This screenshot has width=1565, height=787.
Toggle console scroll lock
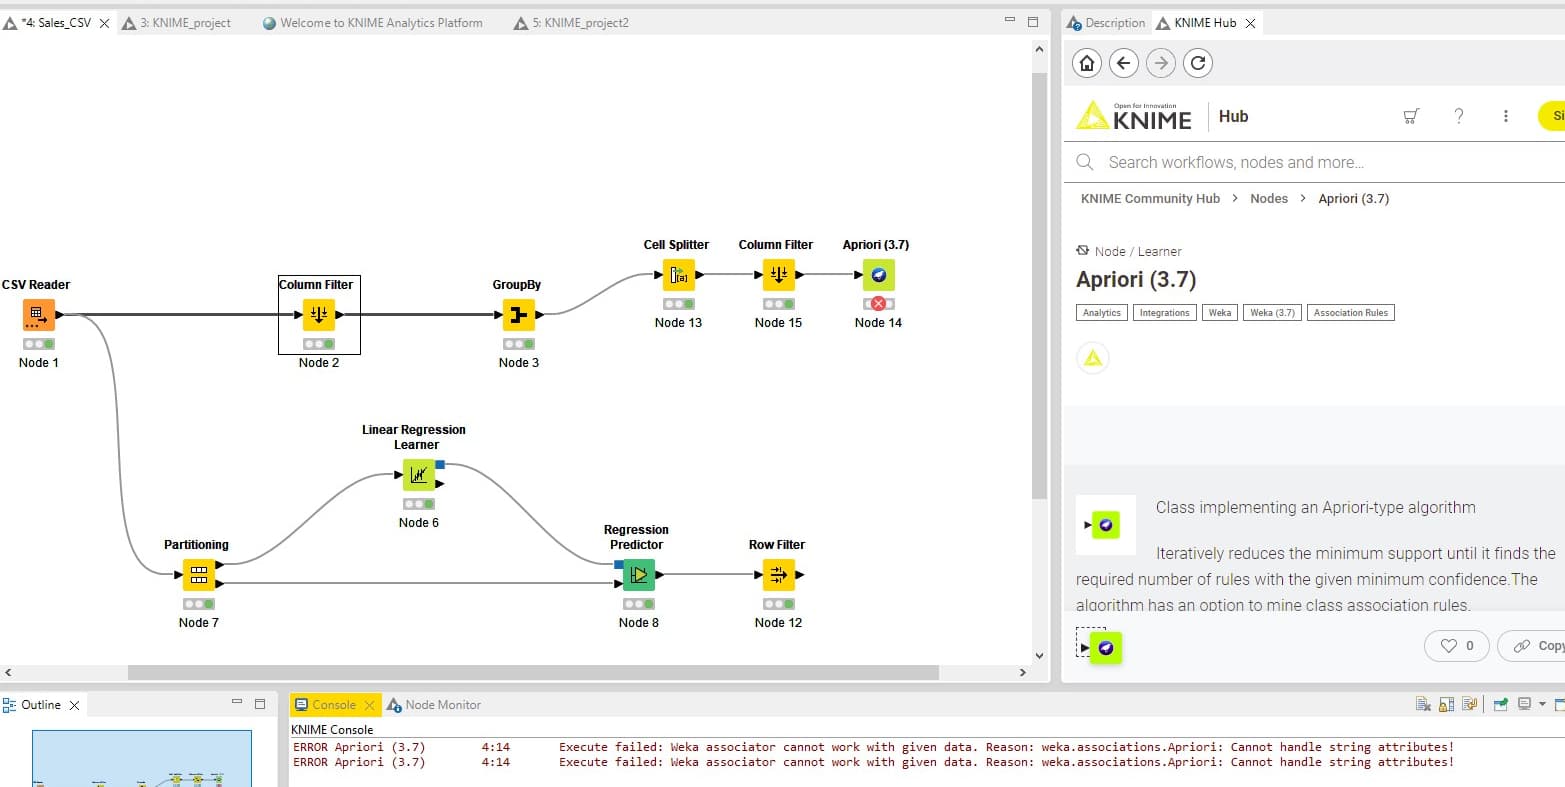(1446, 704)
